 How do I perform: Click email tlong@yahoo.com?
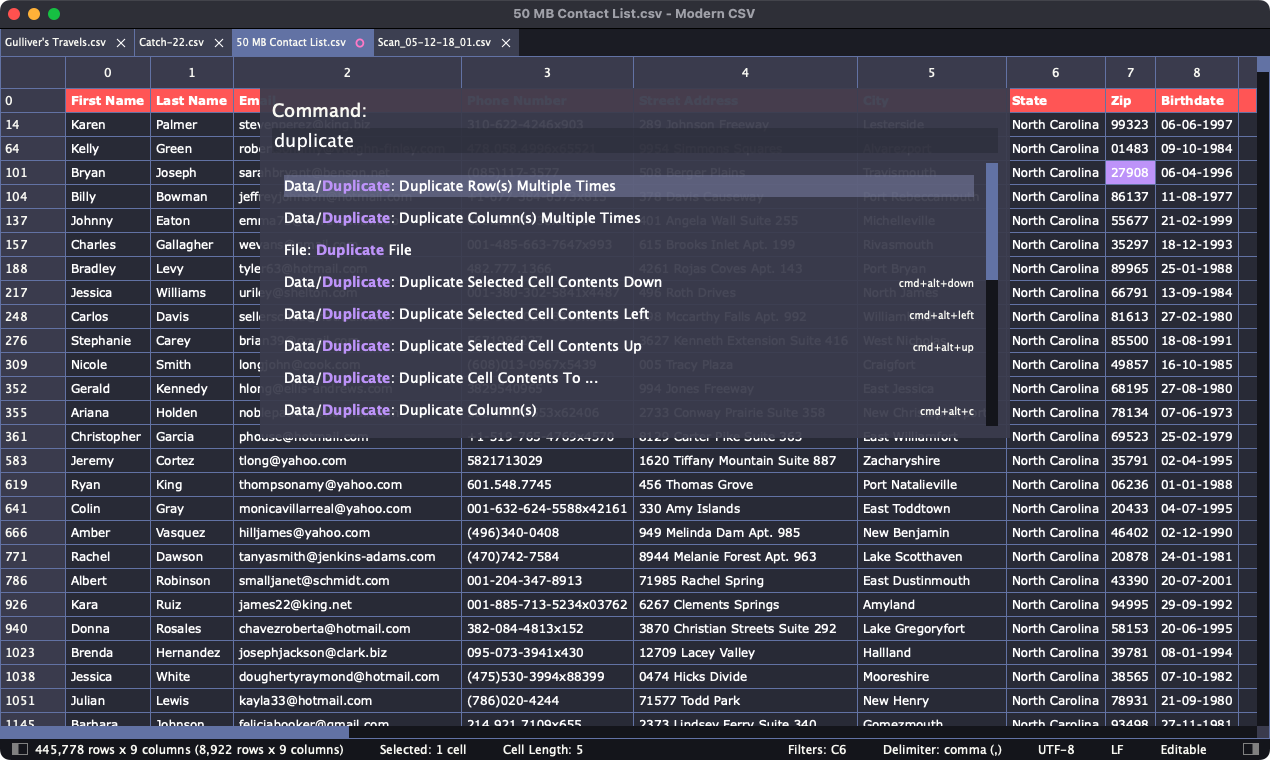[x=348, y=460]
